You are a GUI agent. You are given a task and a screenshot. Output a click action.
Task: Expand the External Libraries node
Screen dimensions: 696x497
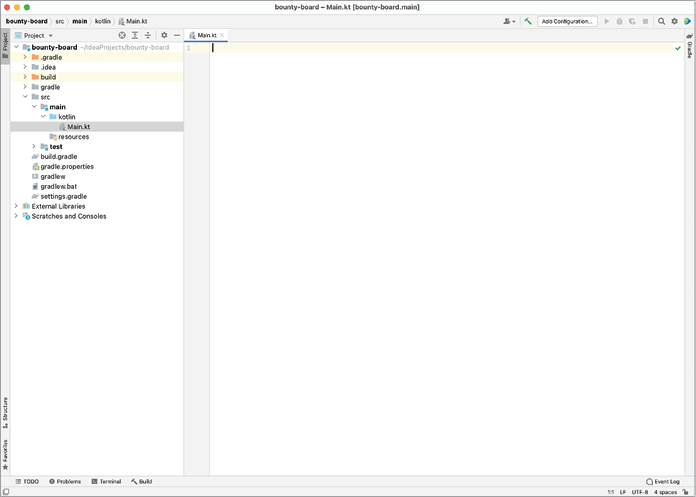pos(16,206)
